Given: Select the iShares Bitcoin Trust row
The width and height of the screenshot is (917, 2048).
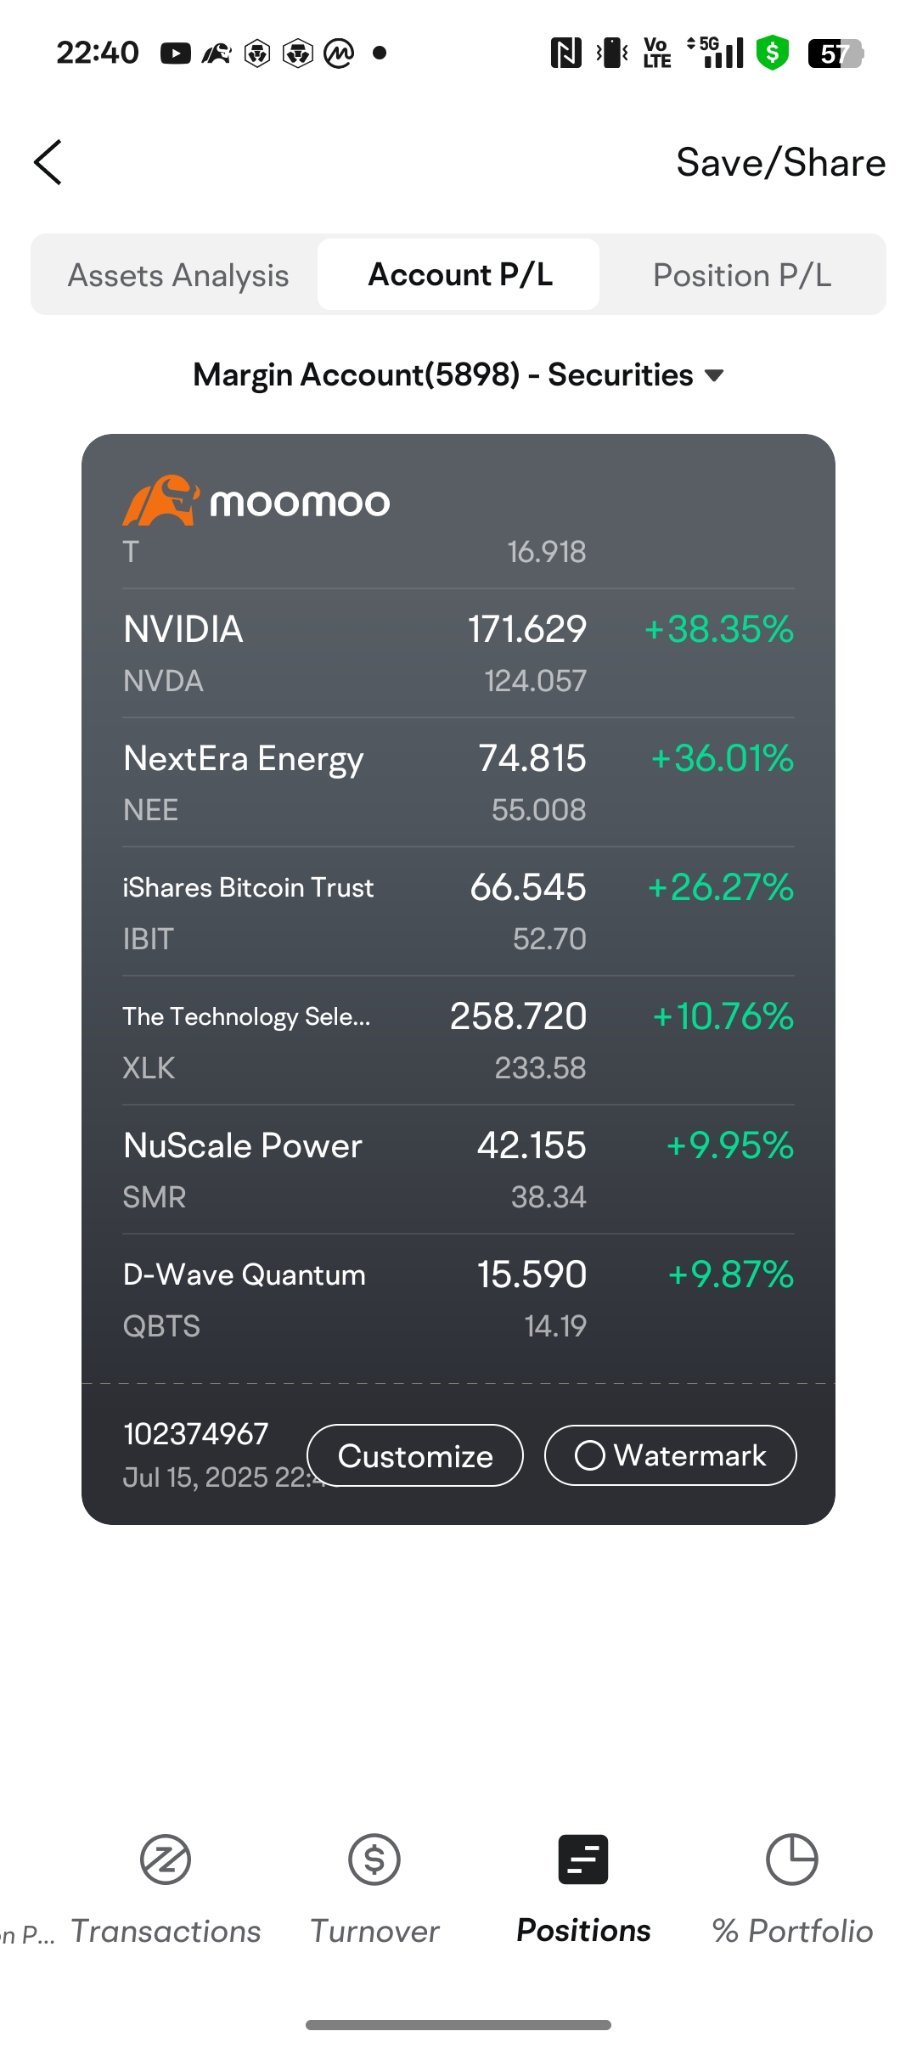Looking at the screenshot, I should click(x=458, y=911).
